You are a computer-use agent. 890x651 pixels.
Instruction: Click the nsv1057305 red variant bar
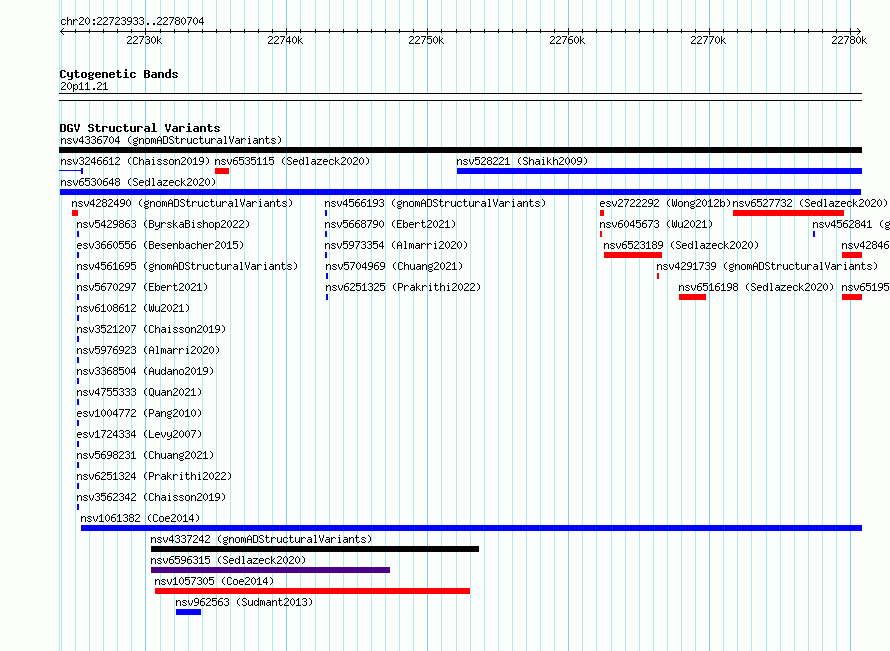tap(312, 591)
